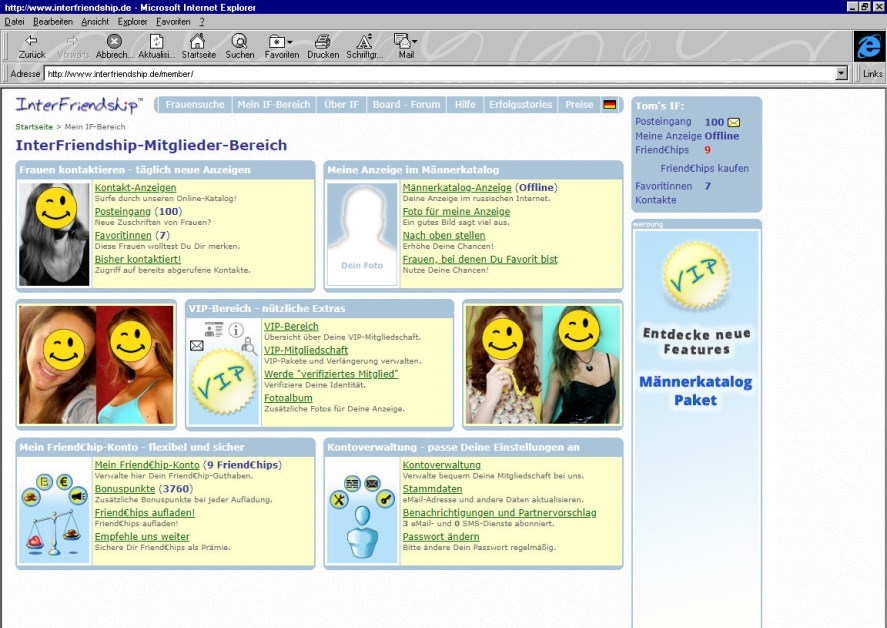Open the 'Bisher kontaktiert!' link
This screenshot has height=628, width=887.
click(137, 259)
